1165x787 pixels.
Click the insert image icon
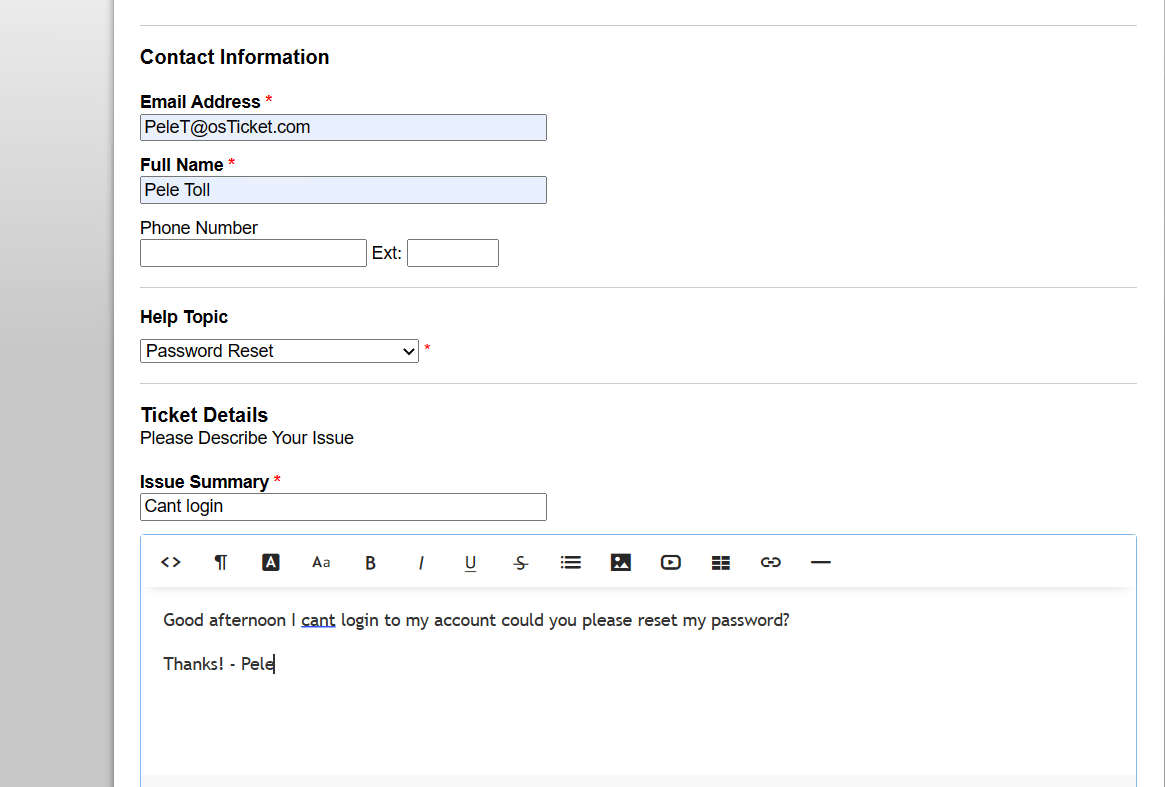click(620, 562)
